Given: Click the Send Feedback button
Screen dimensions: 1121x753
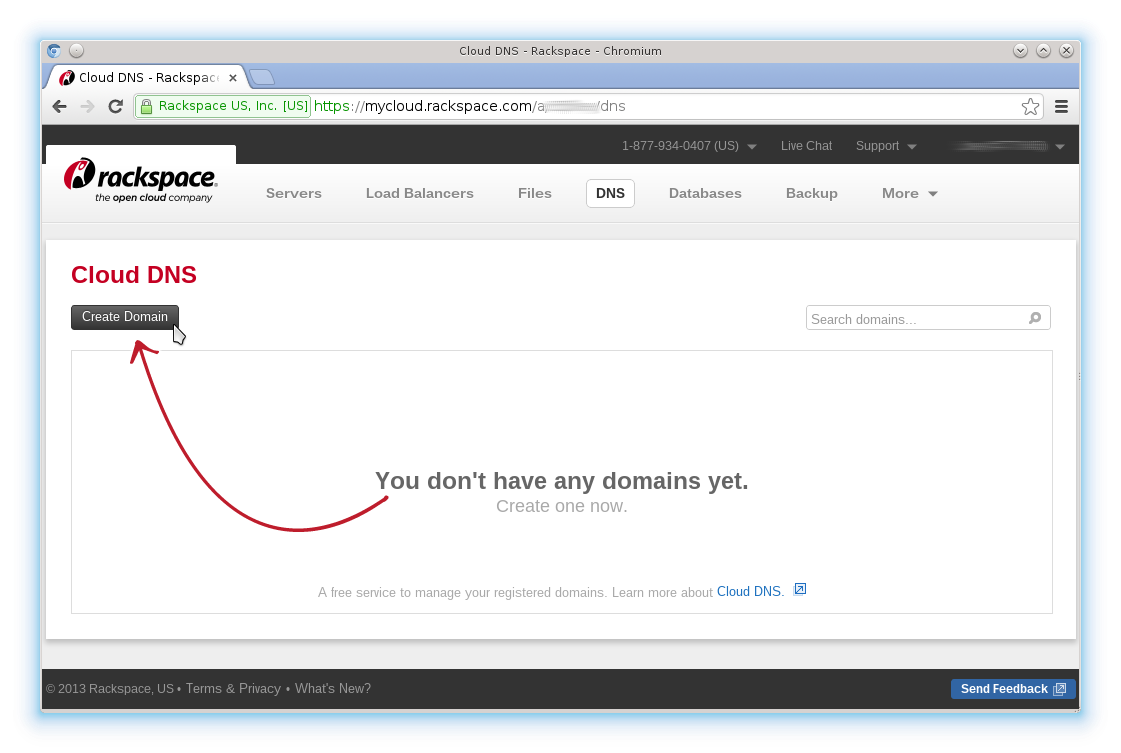Looking at the screenshot, I should 1013,689.
